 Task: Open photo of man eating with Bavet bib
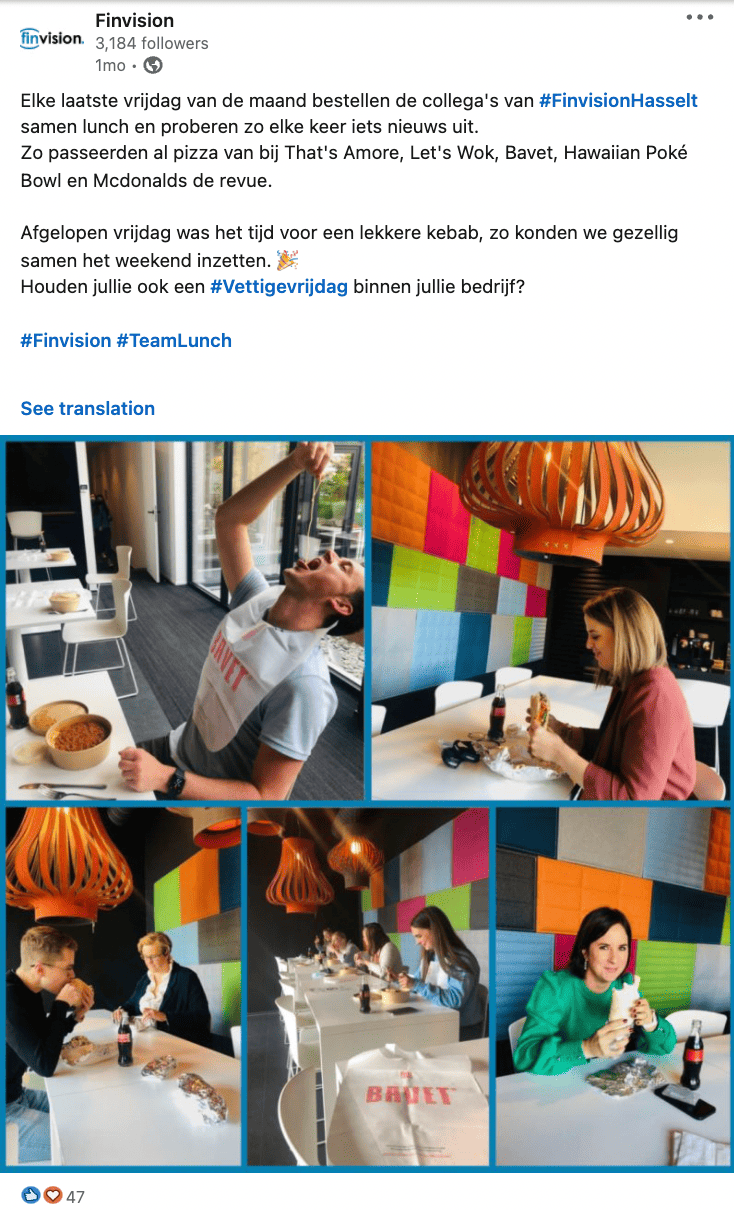pyautogui.click(x=185, y=621)
